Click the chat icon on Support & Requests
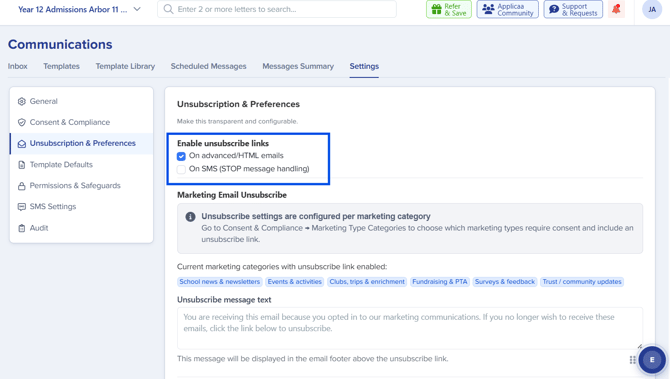This screenshot has width=670, height=379. coord(554,9)
